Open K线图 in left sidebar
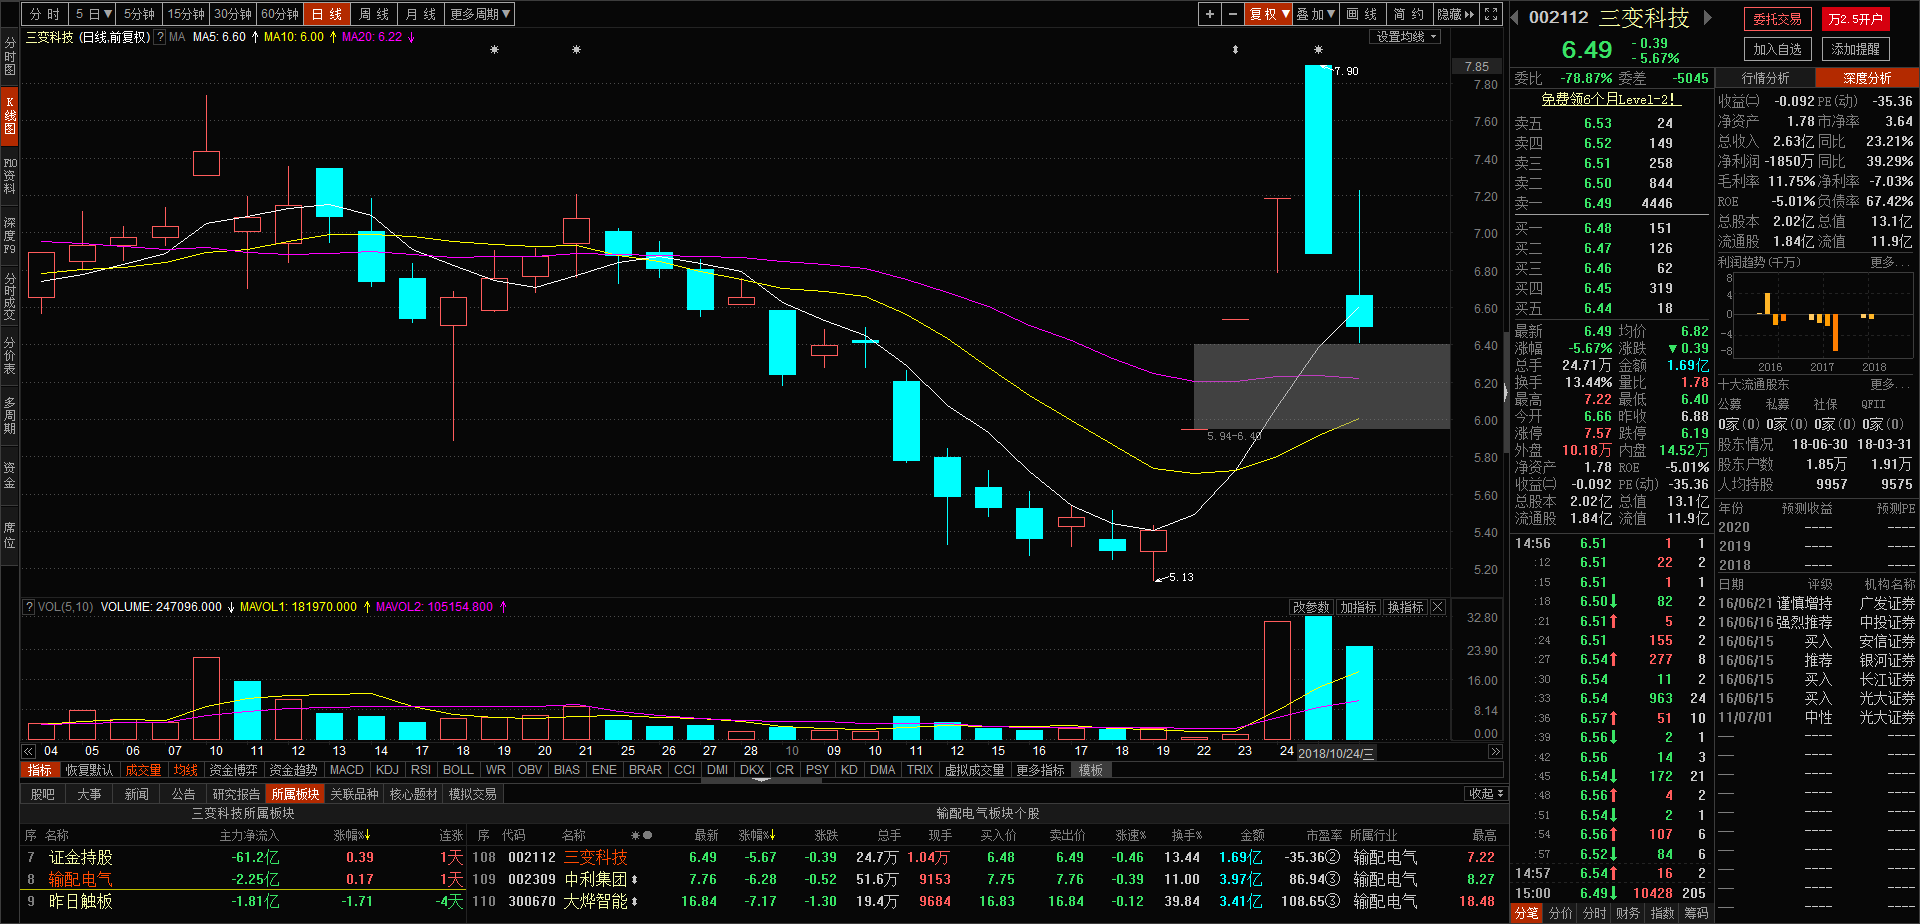 click(x=10, y=114)
